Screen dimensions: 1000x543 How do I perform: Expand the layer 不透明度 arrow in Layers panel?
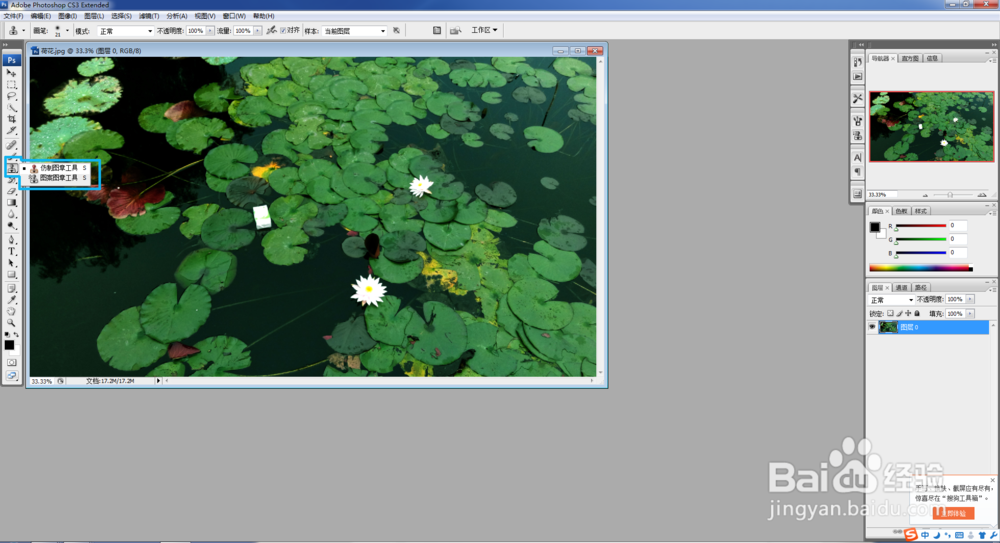pyautogui.click(x=970, y=299)
